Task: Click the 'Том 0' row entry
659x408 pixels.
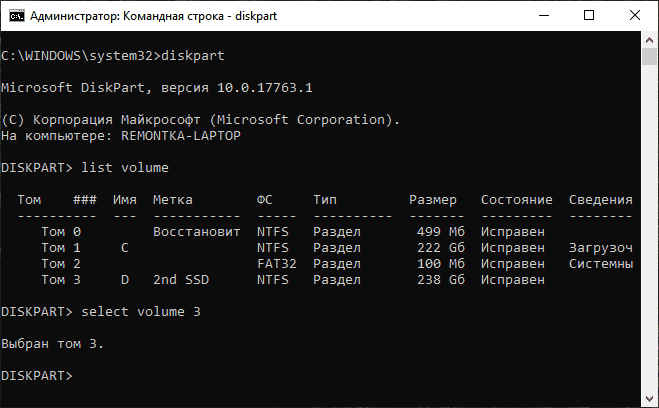Action: (61, 232)
